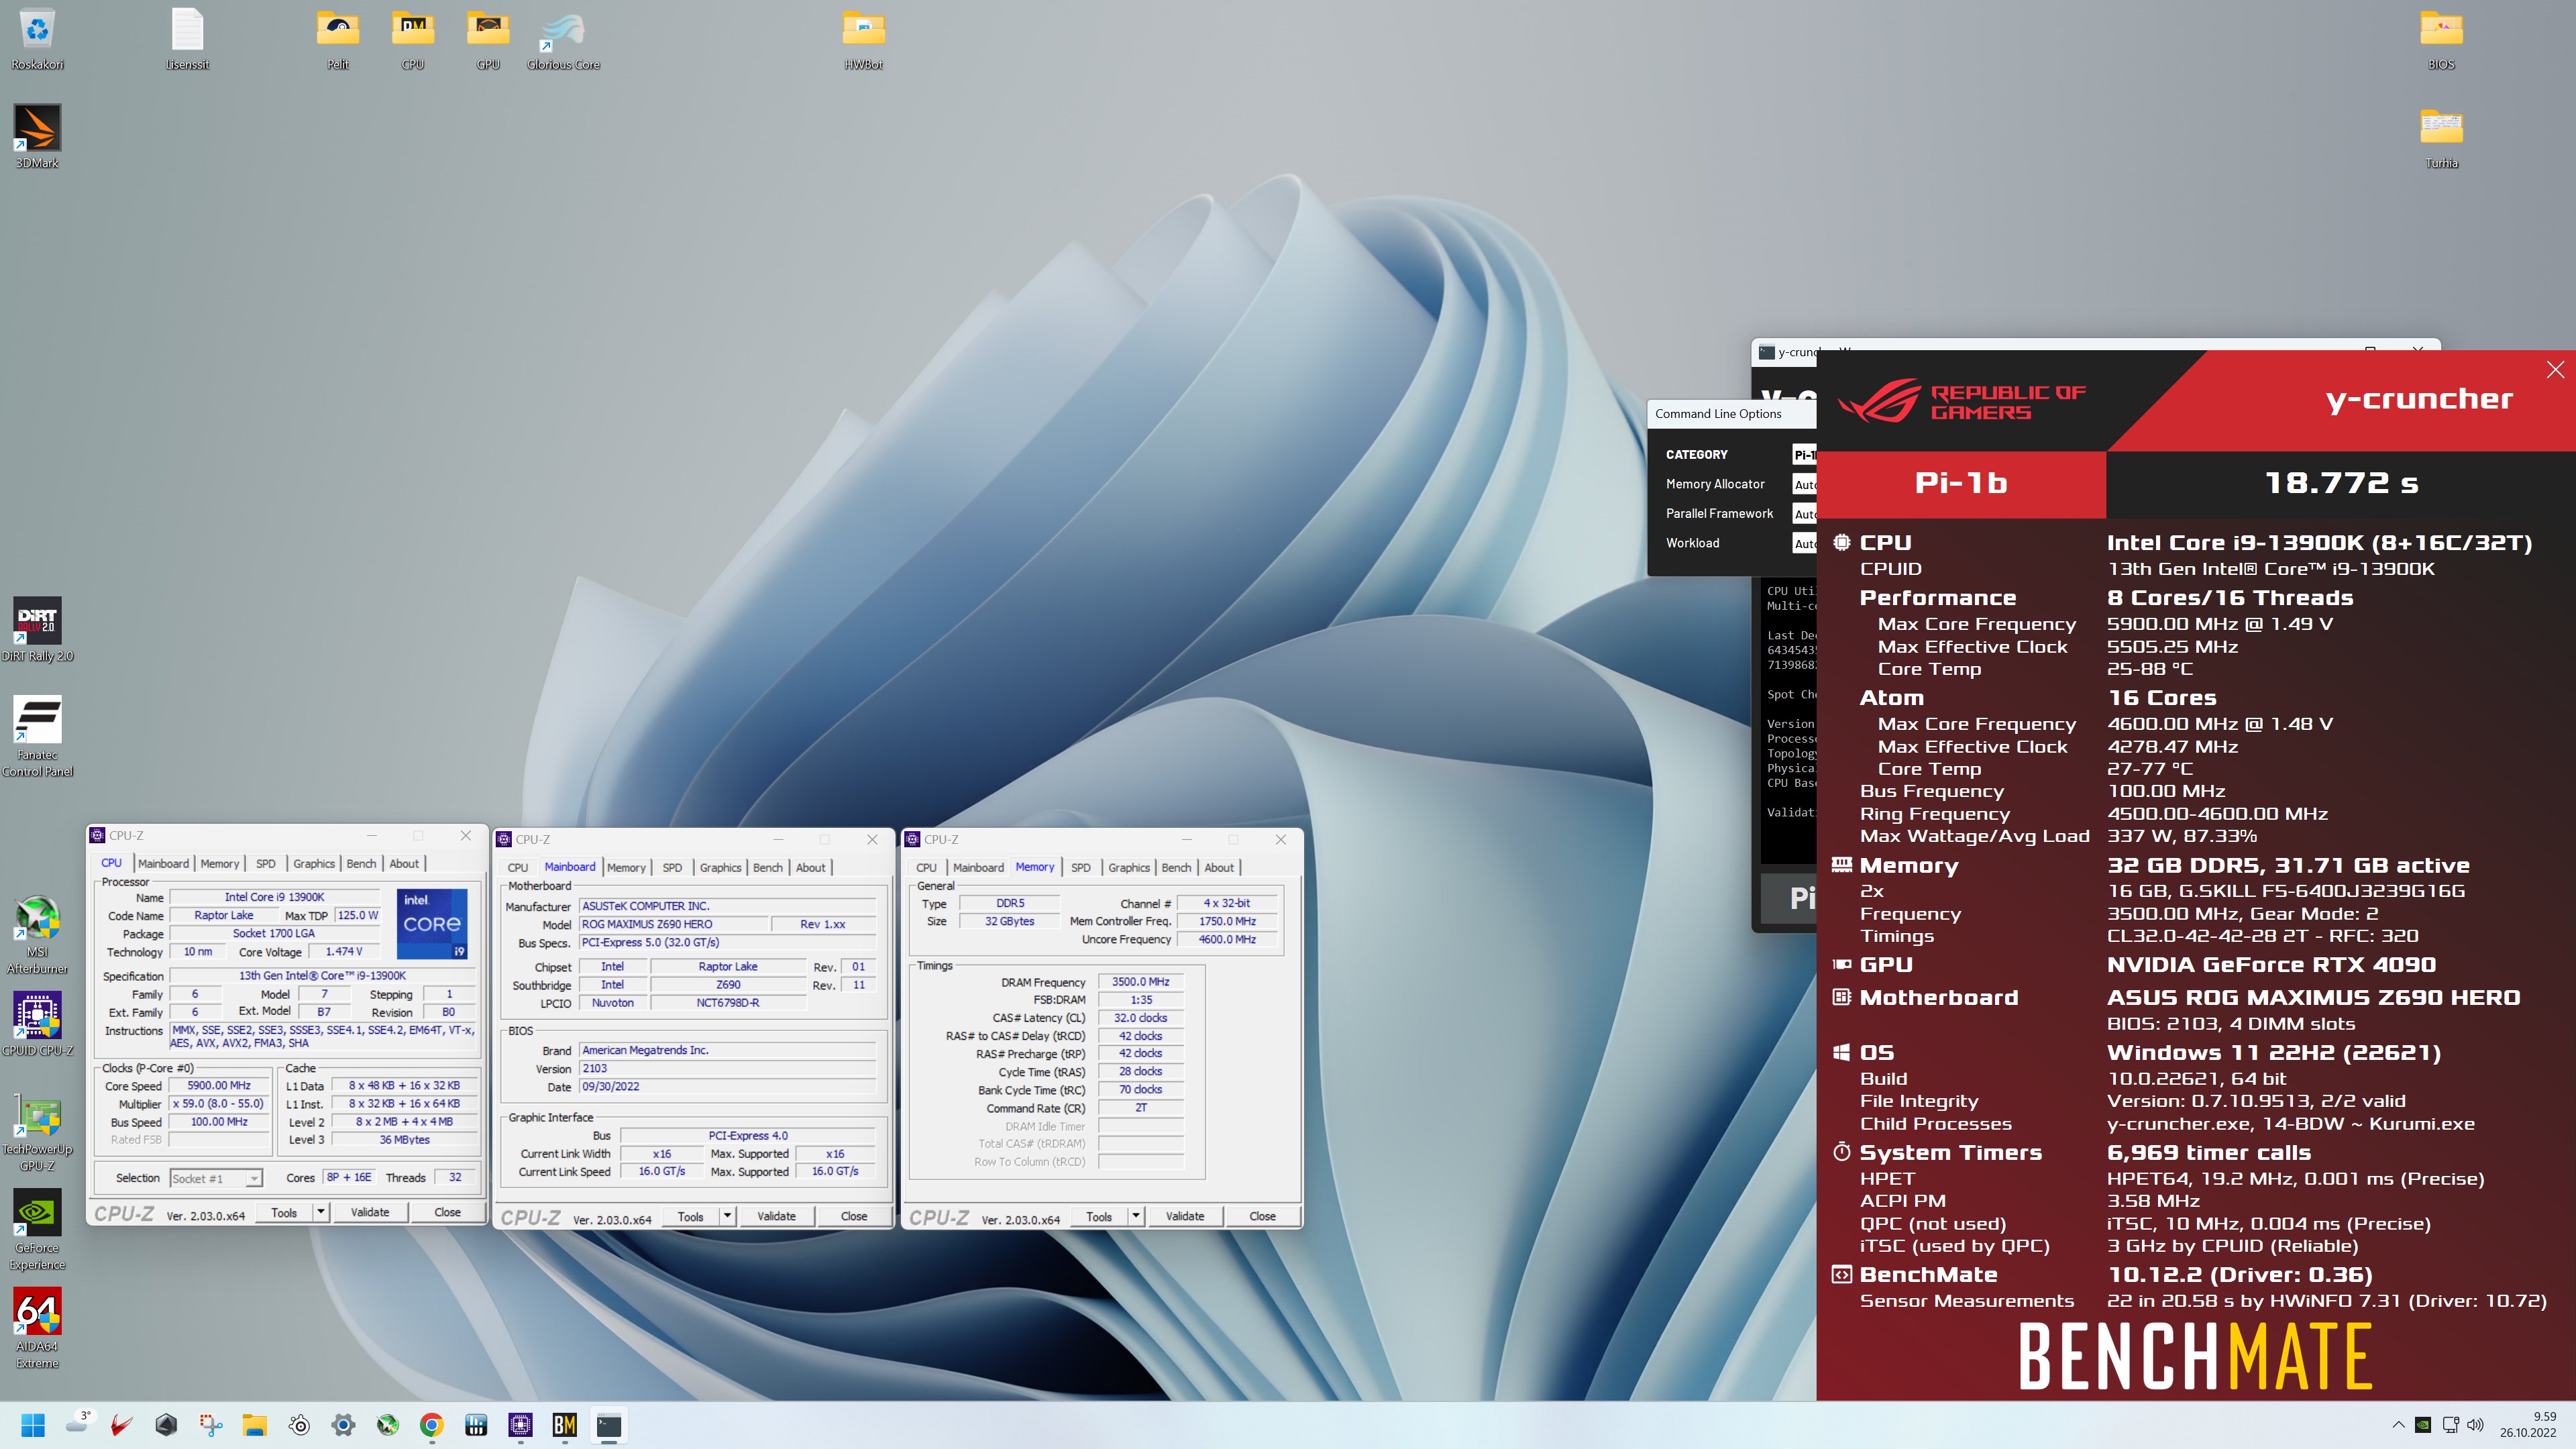The height and width of the screenshot is (1449, 2576).
Task: Launch the MSI Afterburner desktop shortcut
Action: point(37,934)
